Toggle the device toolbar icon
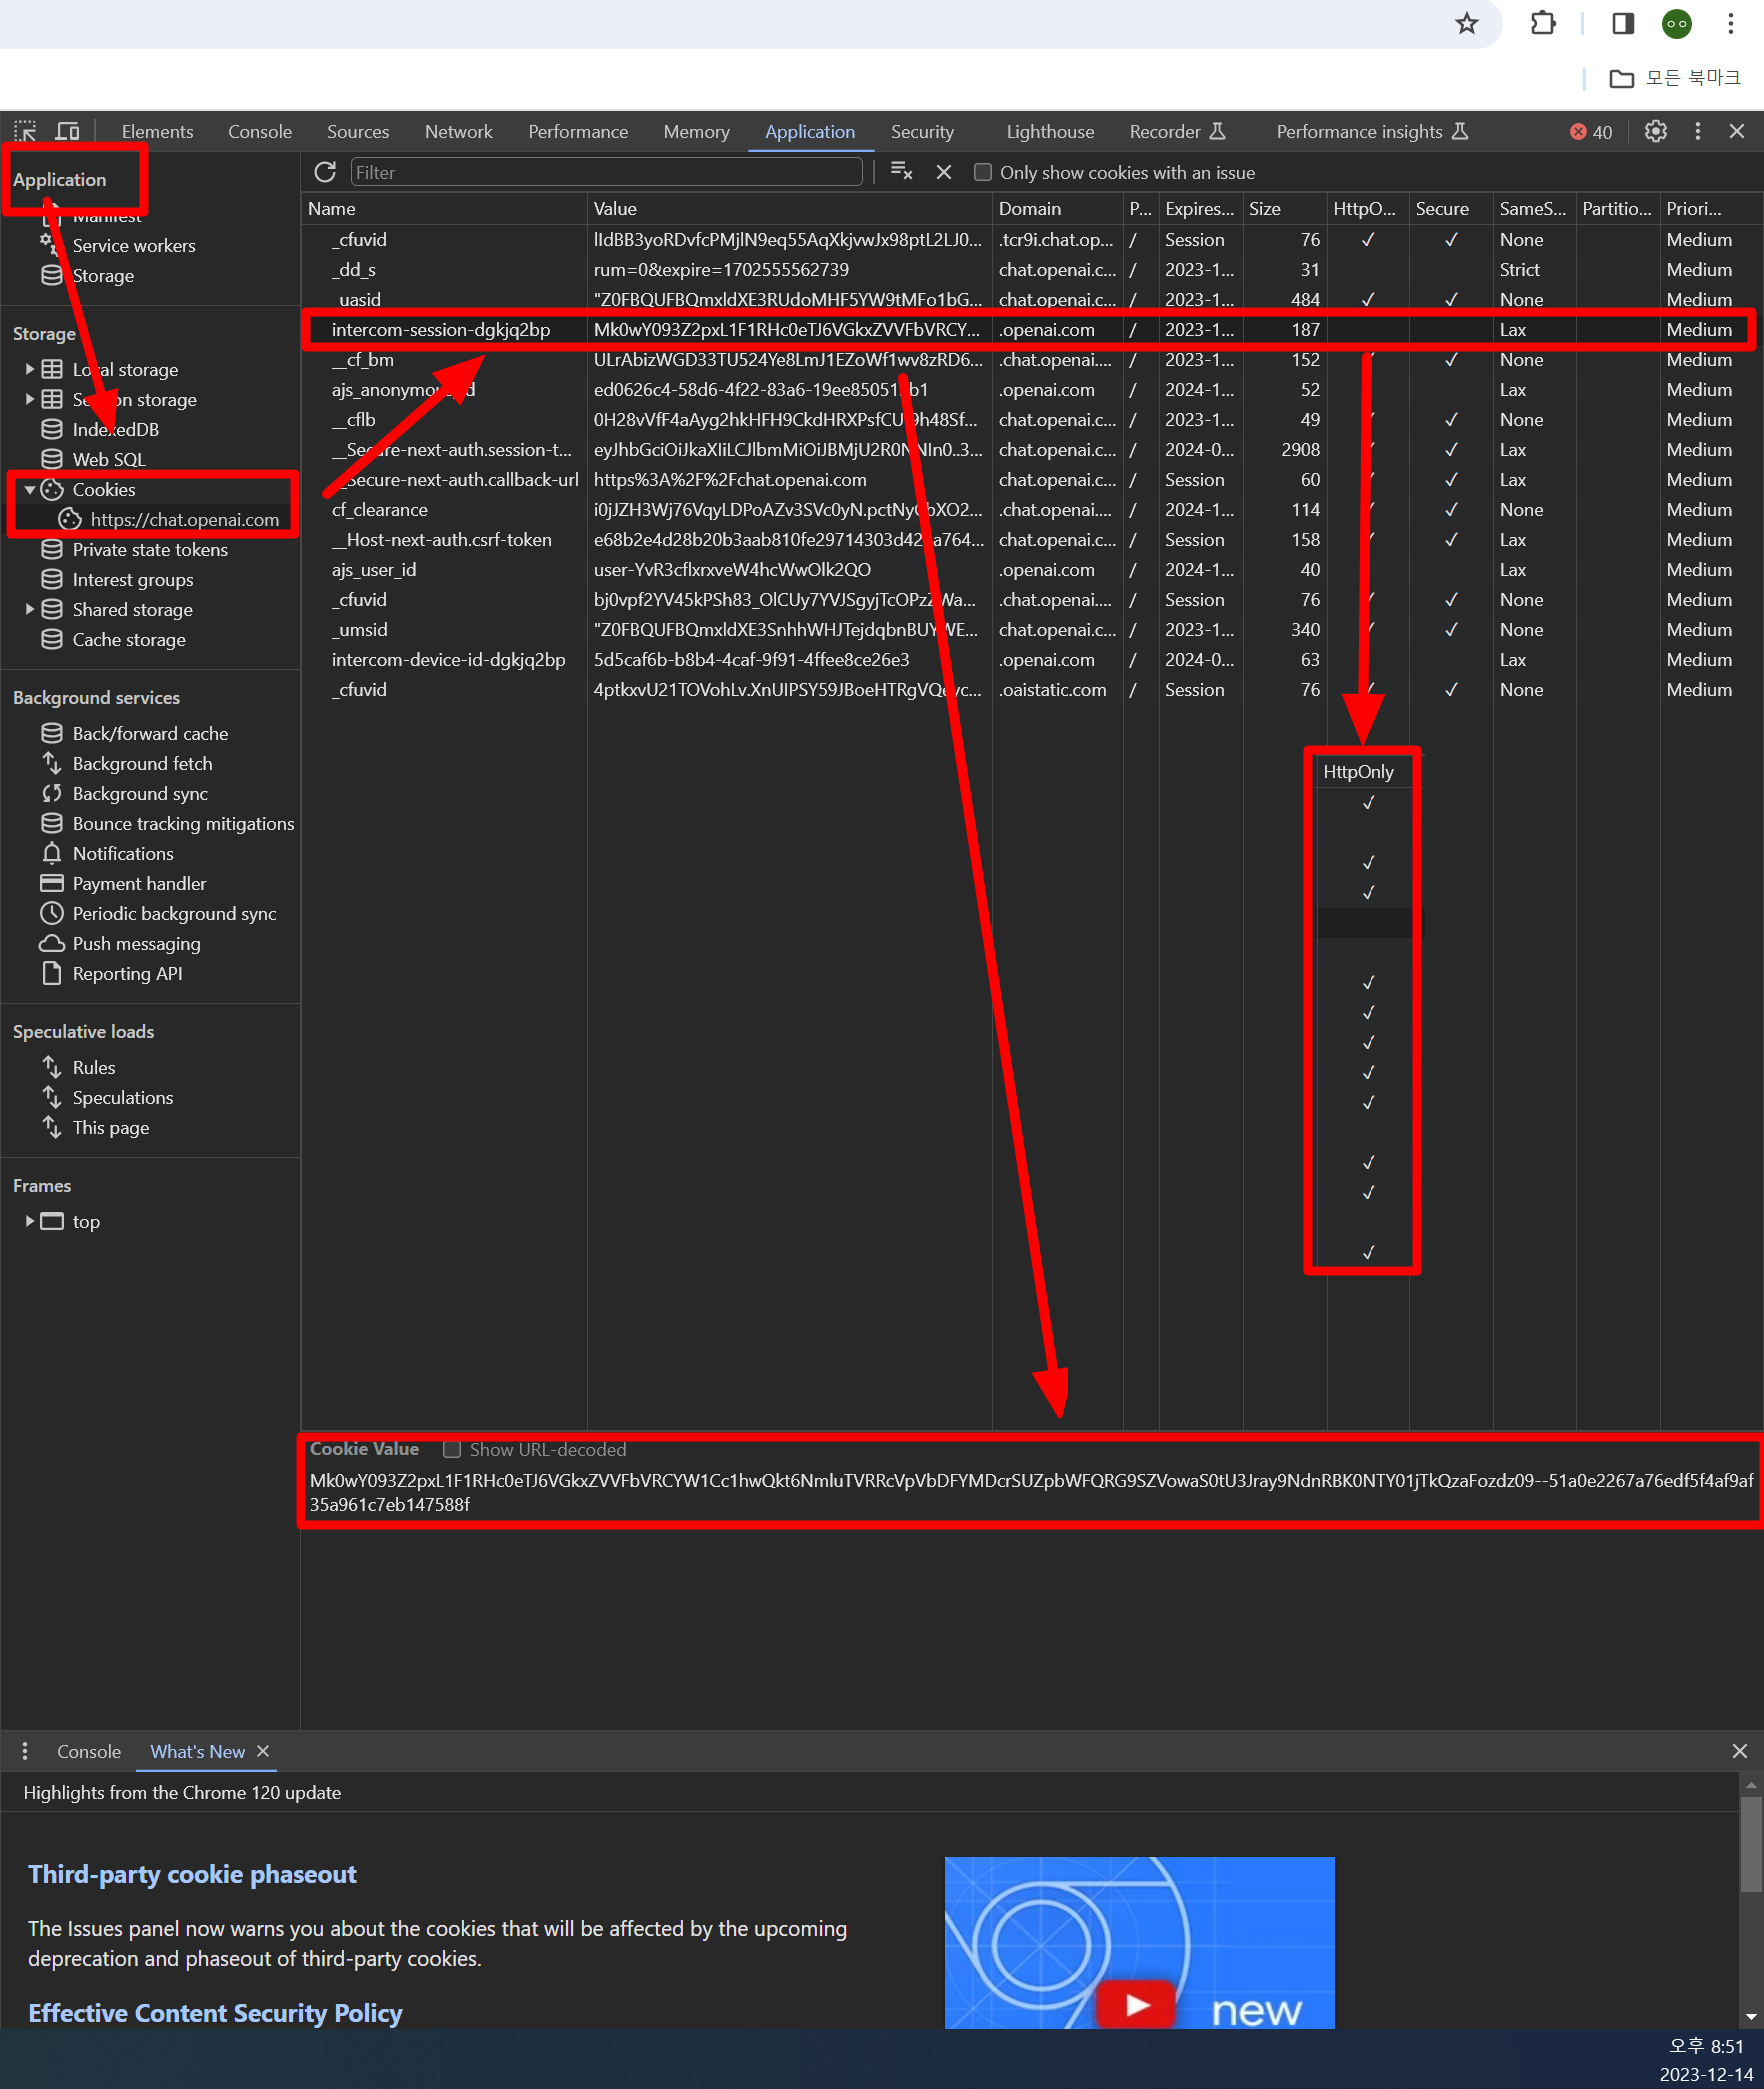This screenshot has width=1764, height=2089. tap(68, 131)
